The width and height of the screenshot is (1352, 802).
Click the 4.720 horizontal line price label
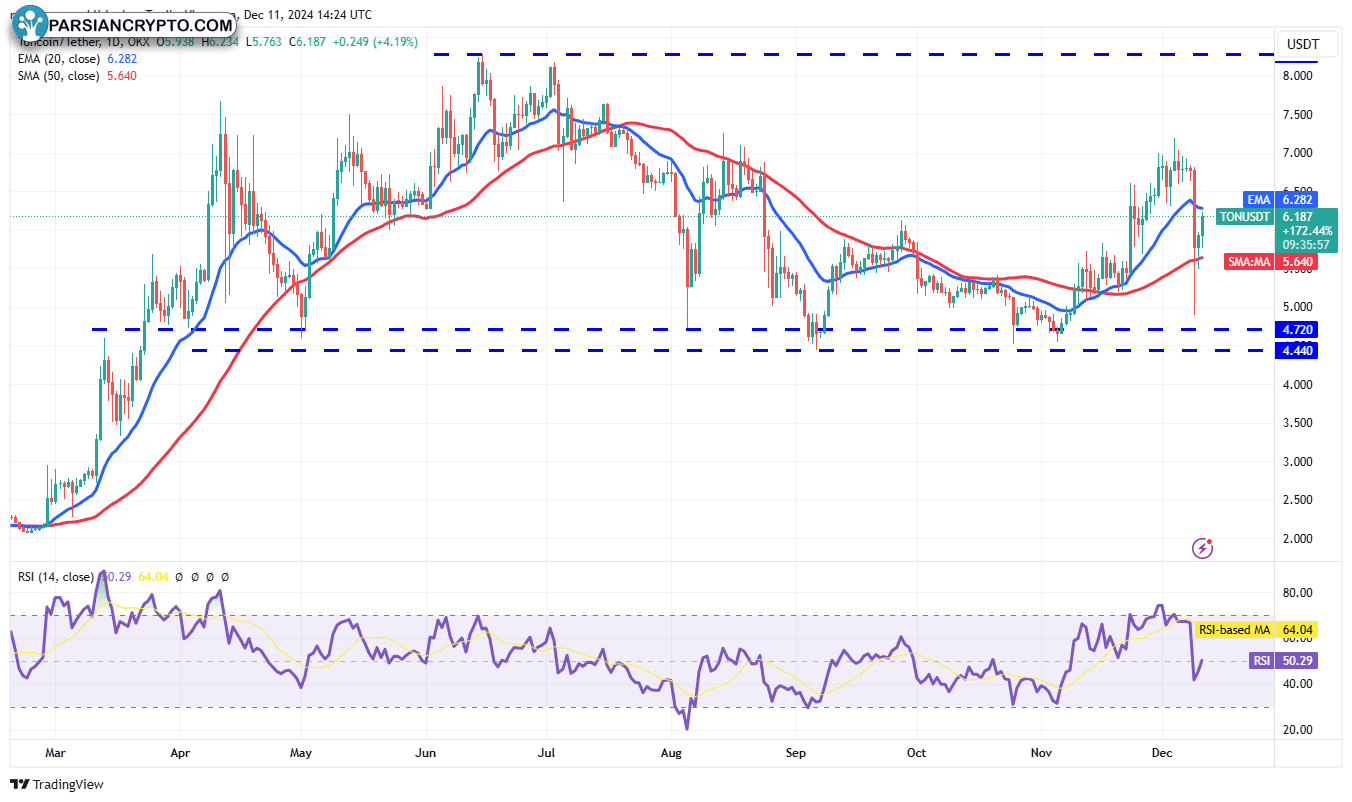pos(1298,330)
